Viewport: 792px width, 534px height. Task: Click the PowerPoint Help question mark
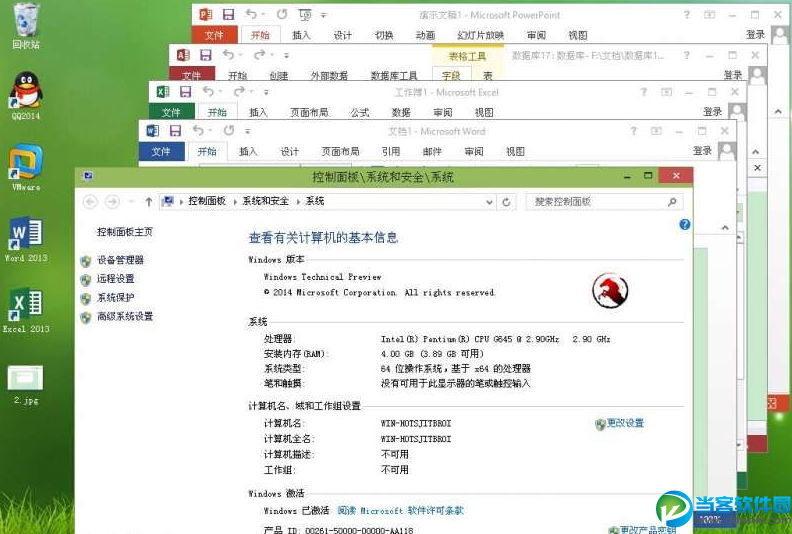coord(686,15)
